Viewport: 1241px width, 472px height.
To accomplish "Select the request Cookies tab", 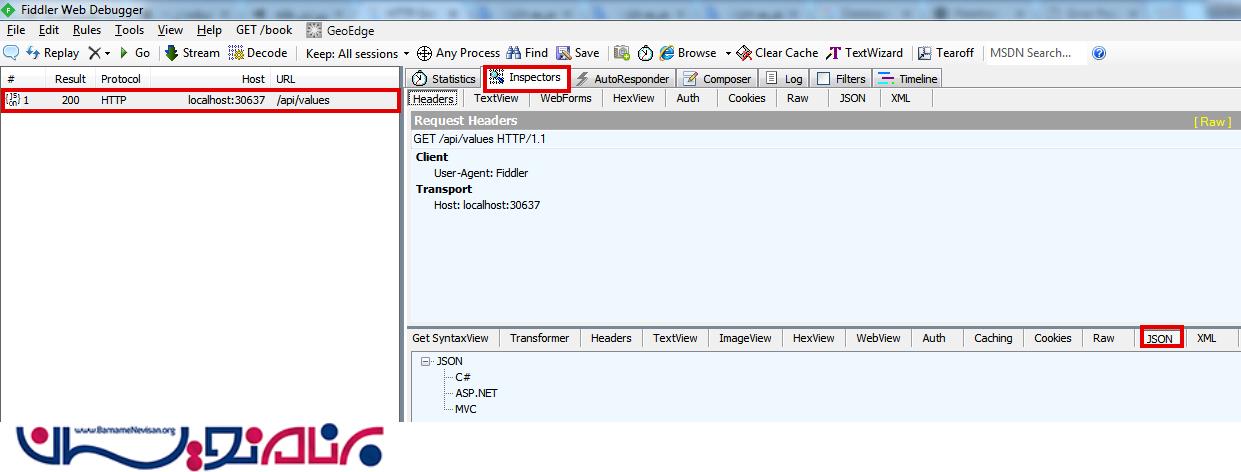I will coord(746,98).
